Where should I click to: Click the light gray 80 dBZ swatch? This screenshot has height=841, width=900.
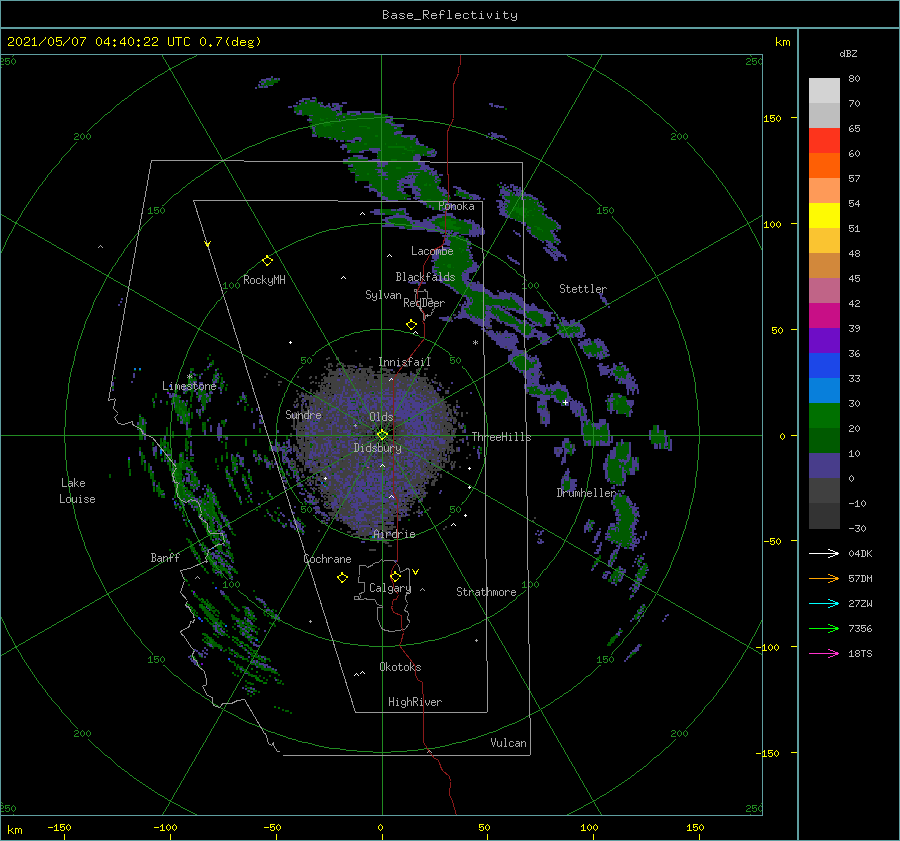[x=824, y=91]
